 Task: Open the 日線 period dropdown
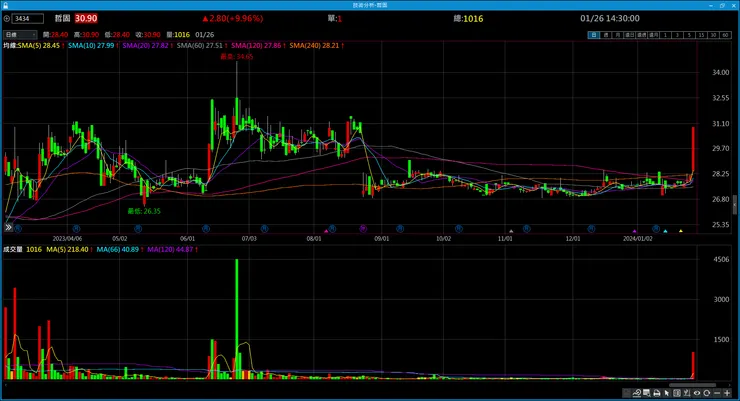(x=20, y=34)
